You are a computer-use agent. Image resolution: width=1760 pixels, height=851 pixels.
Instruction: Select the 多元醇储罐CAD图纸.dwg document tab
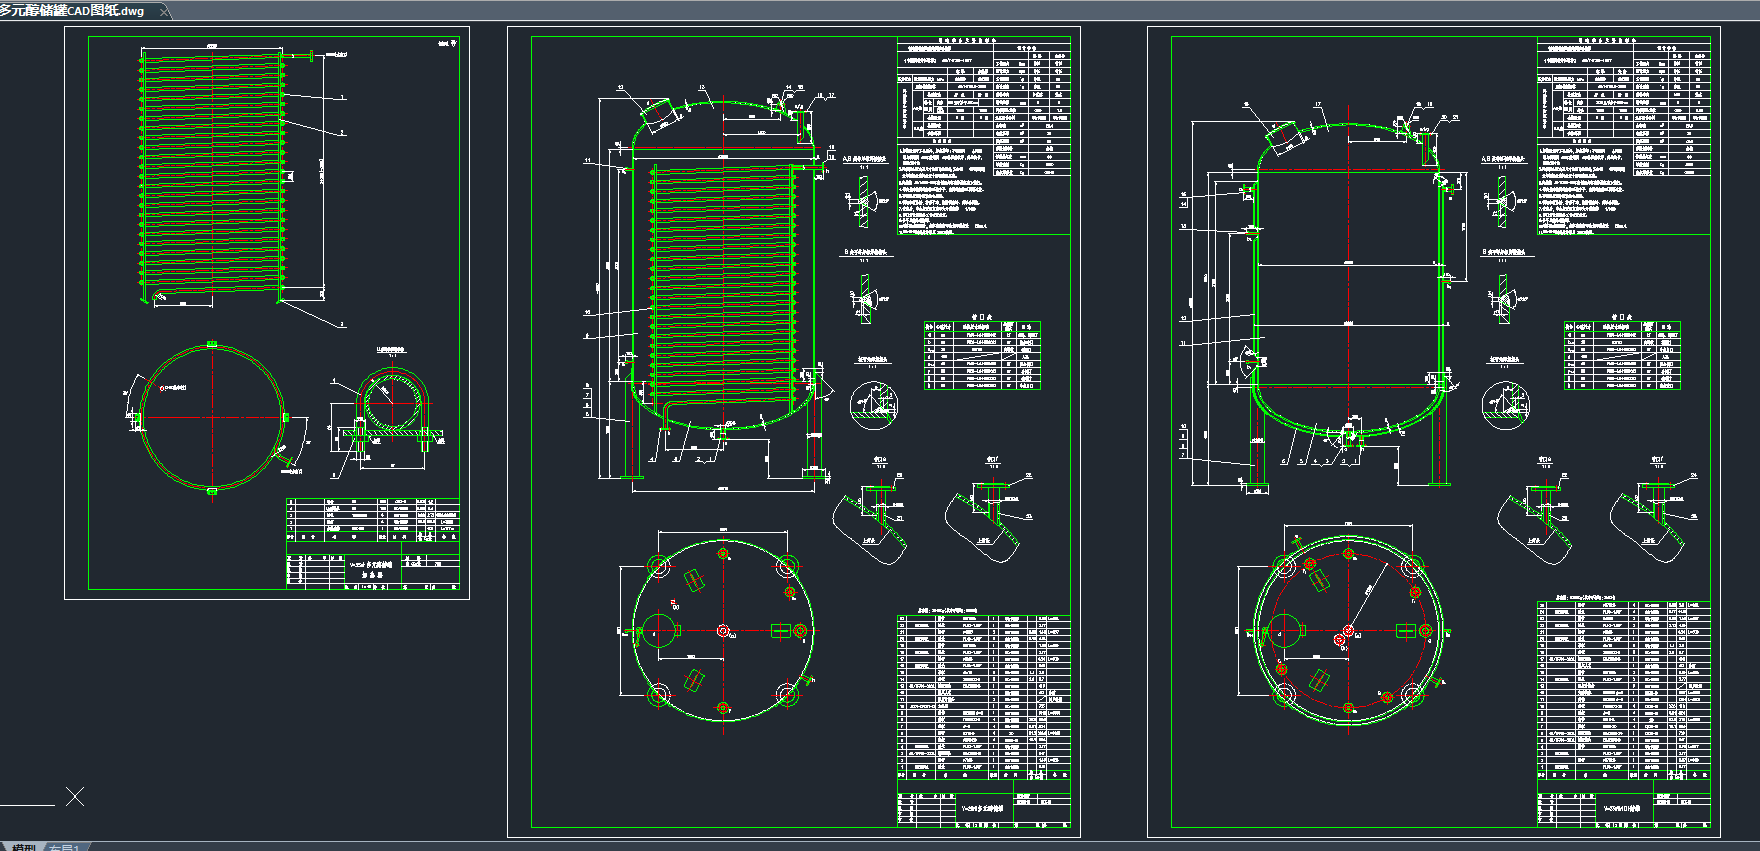coord(75,11)
